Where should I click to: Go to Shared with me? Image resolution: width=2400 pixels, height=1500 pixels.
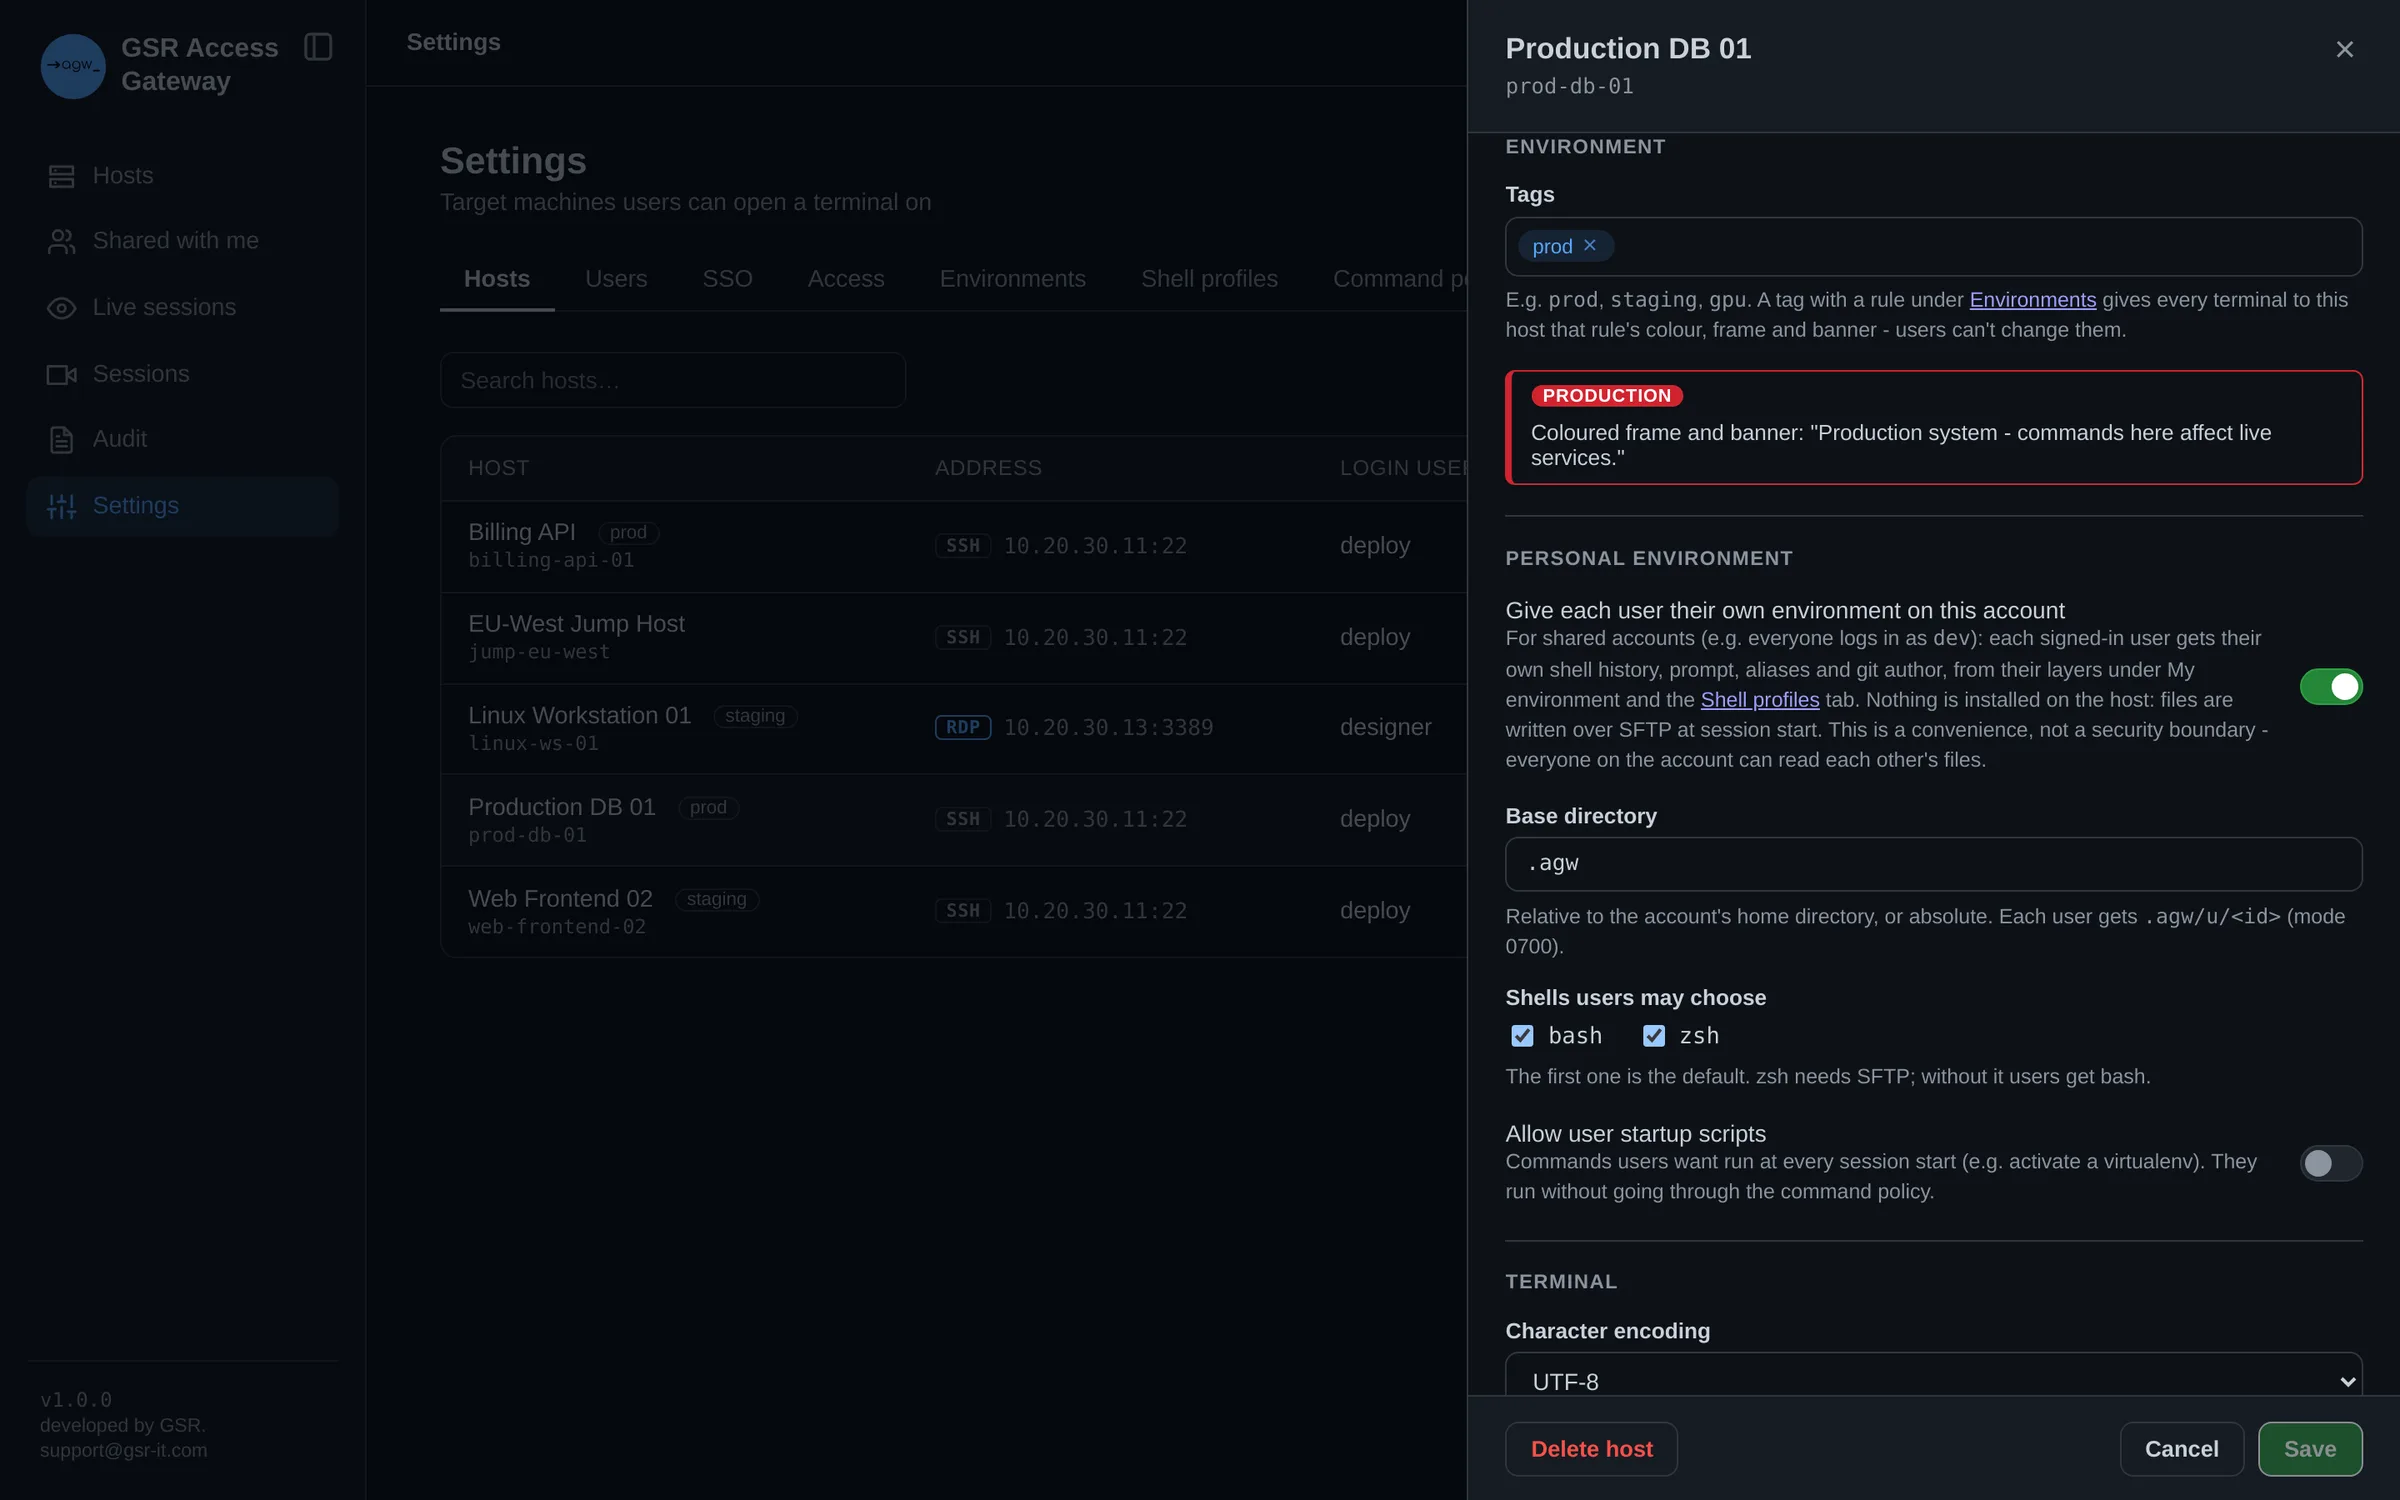[182, 241]
